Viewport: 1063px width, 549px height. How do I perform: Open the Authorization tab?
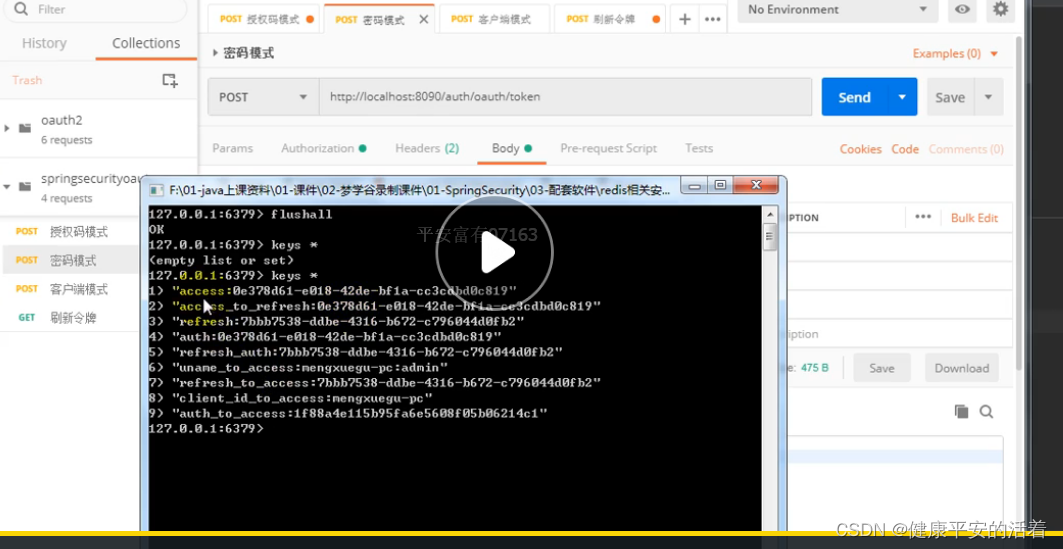pyautogui.click(x=323, y=148)
